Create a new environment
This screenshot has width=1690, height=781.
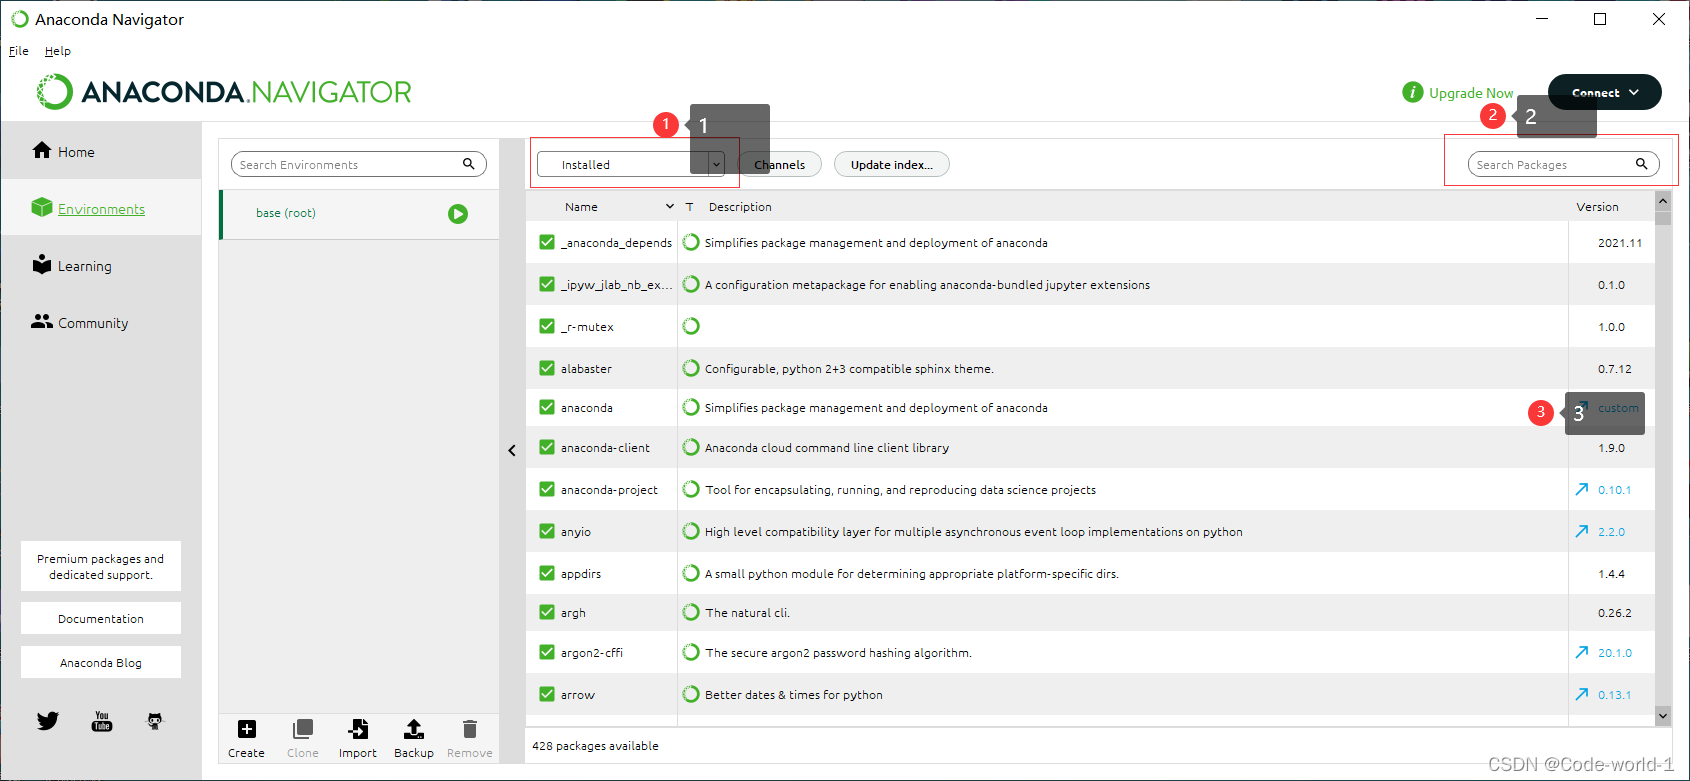click(x=246, y=739)
